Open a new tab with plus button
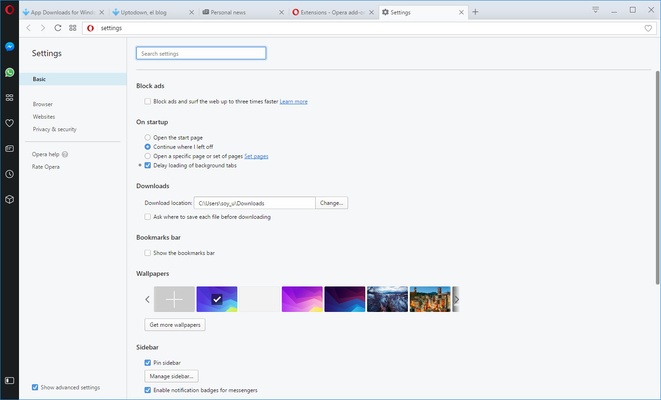Image resolution: width=661 pixels, height=400 pixels. pos(475,12)
